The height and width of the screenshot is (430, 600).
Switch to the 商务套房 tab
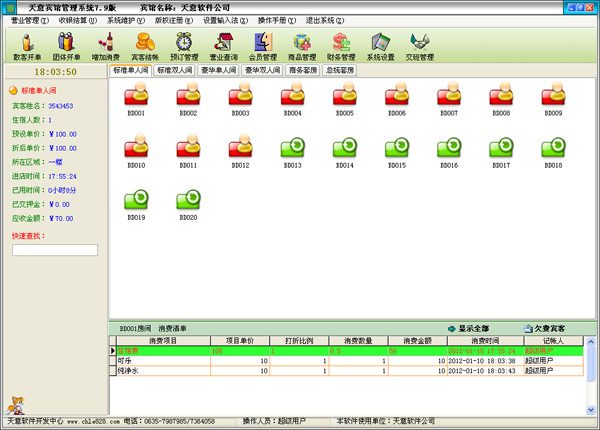[x=307, y=71]
